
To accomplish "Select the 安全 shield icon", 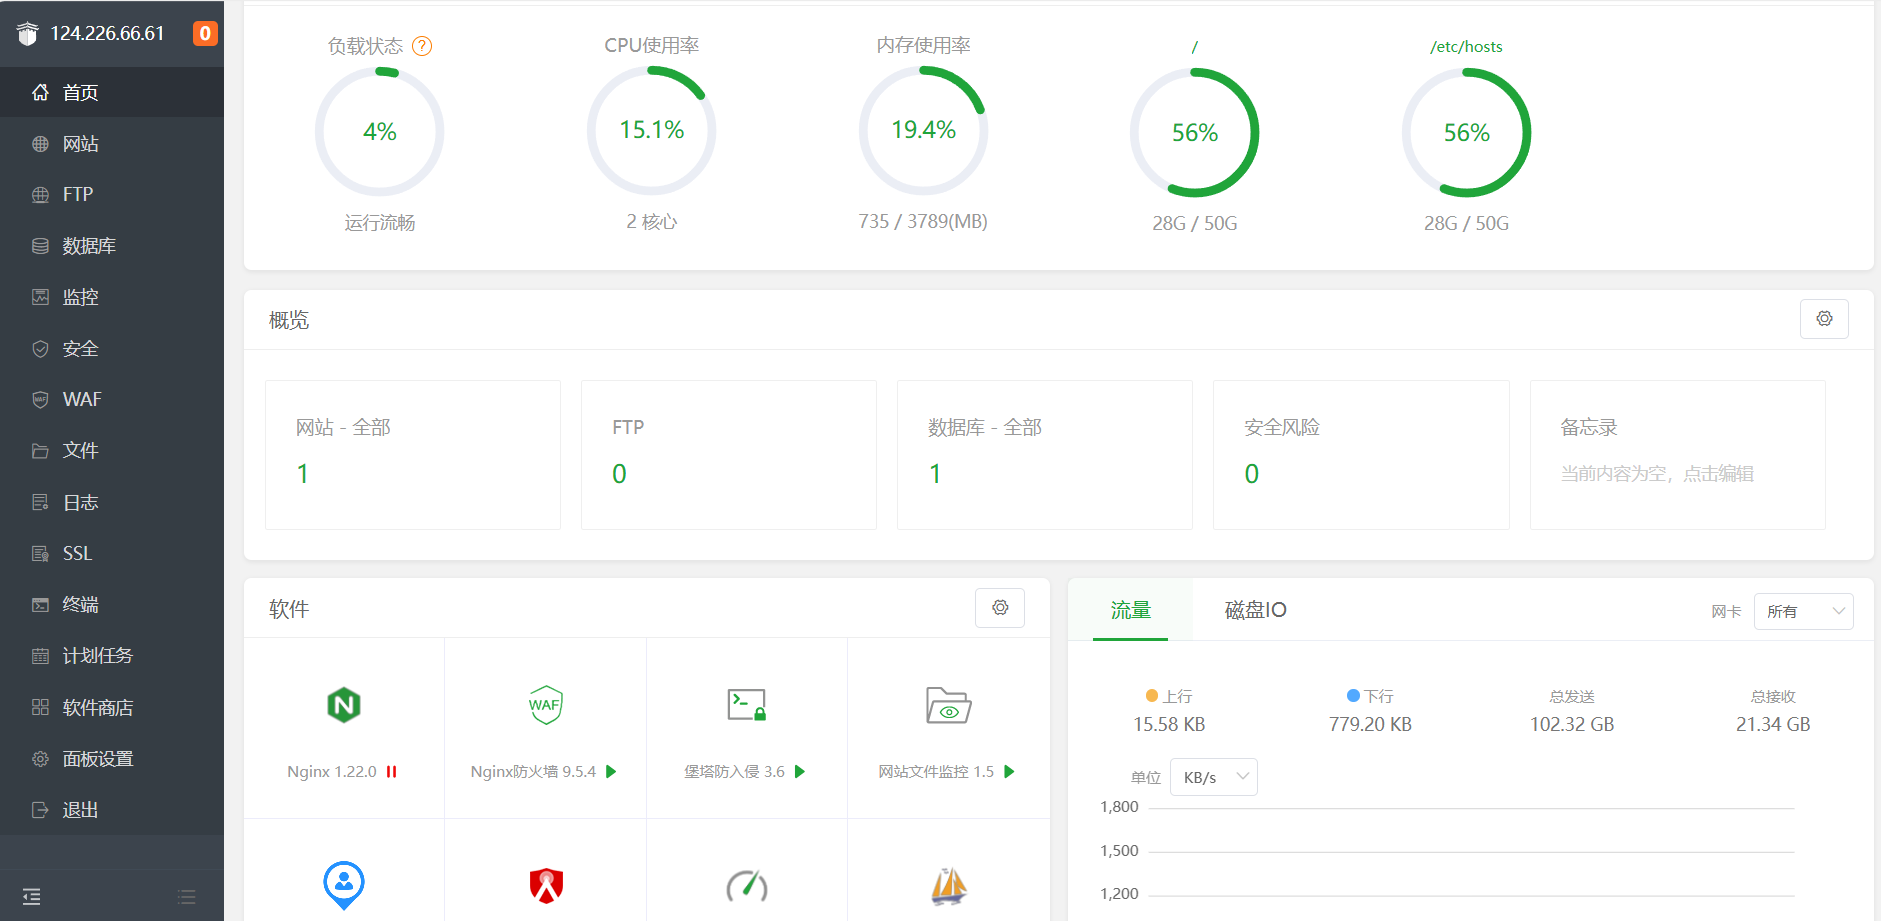I will click(x=40, y=349).
